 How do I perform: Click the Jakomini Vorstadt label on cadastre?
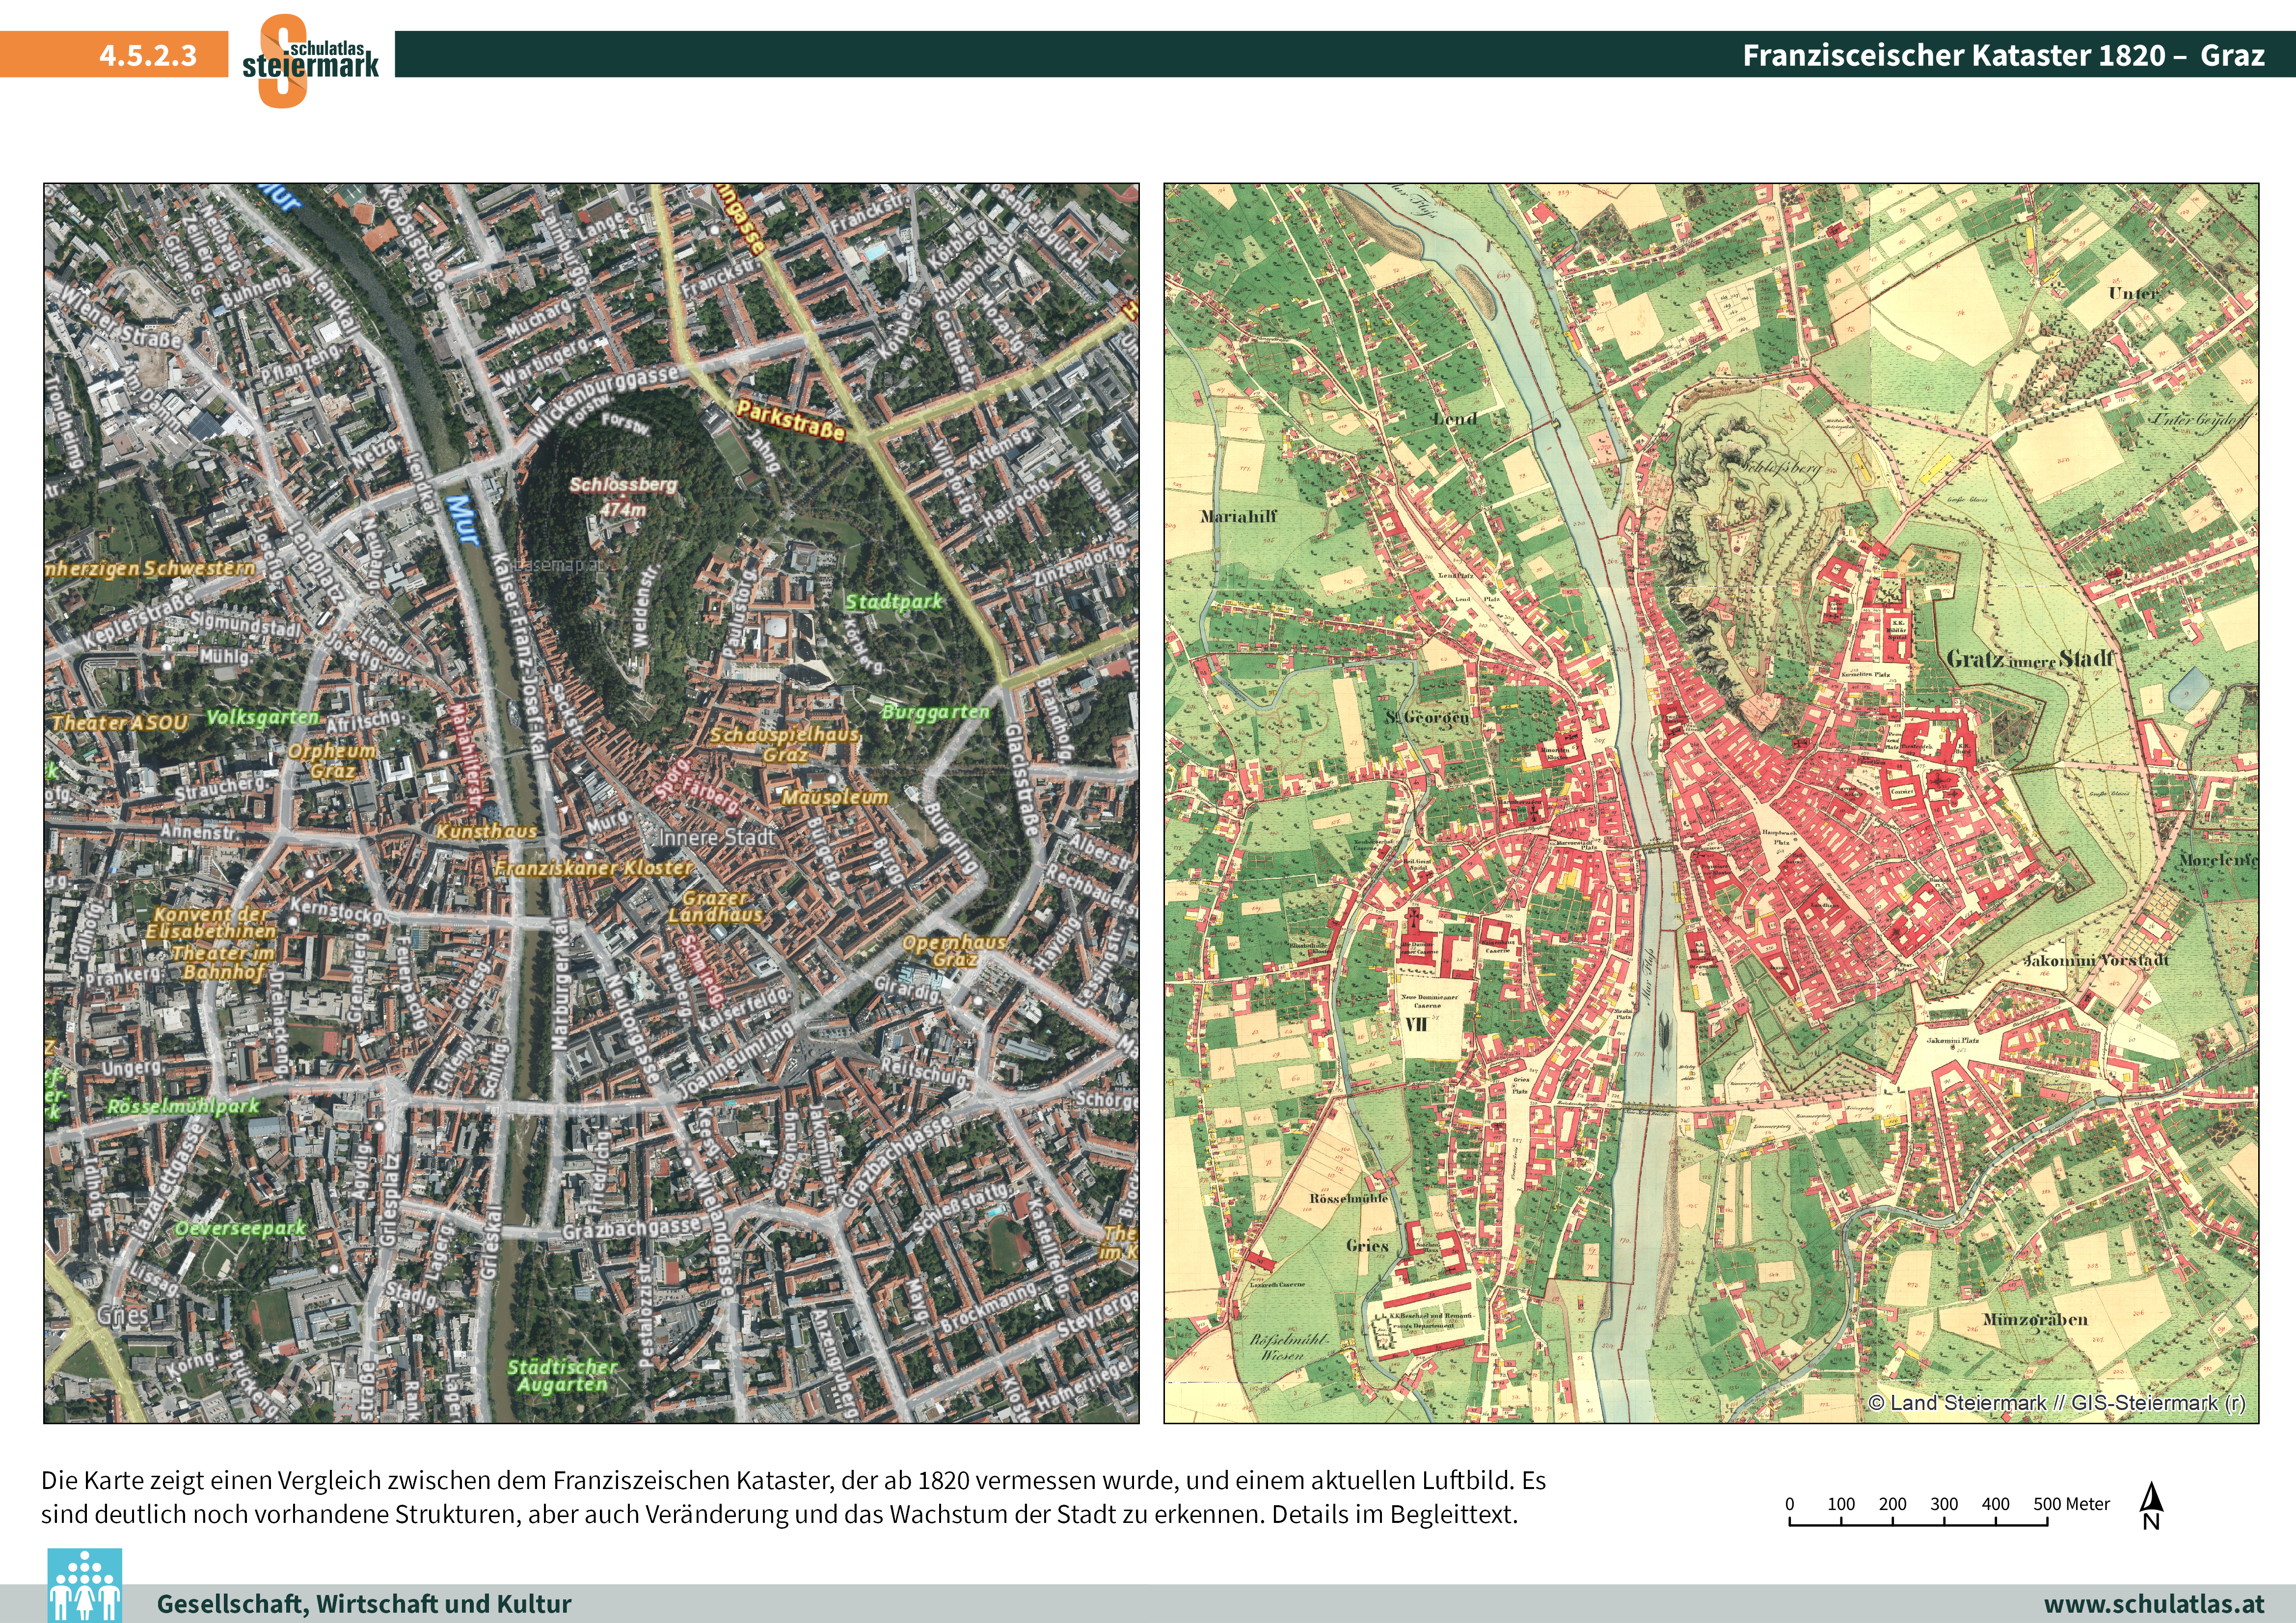point(2096,960)
